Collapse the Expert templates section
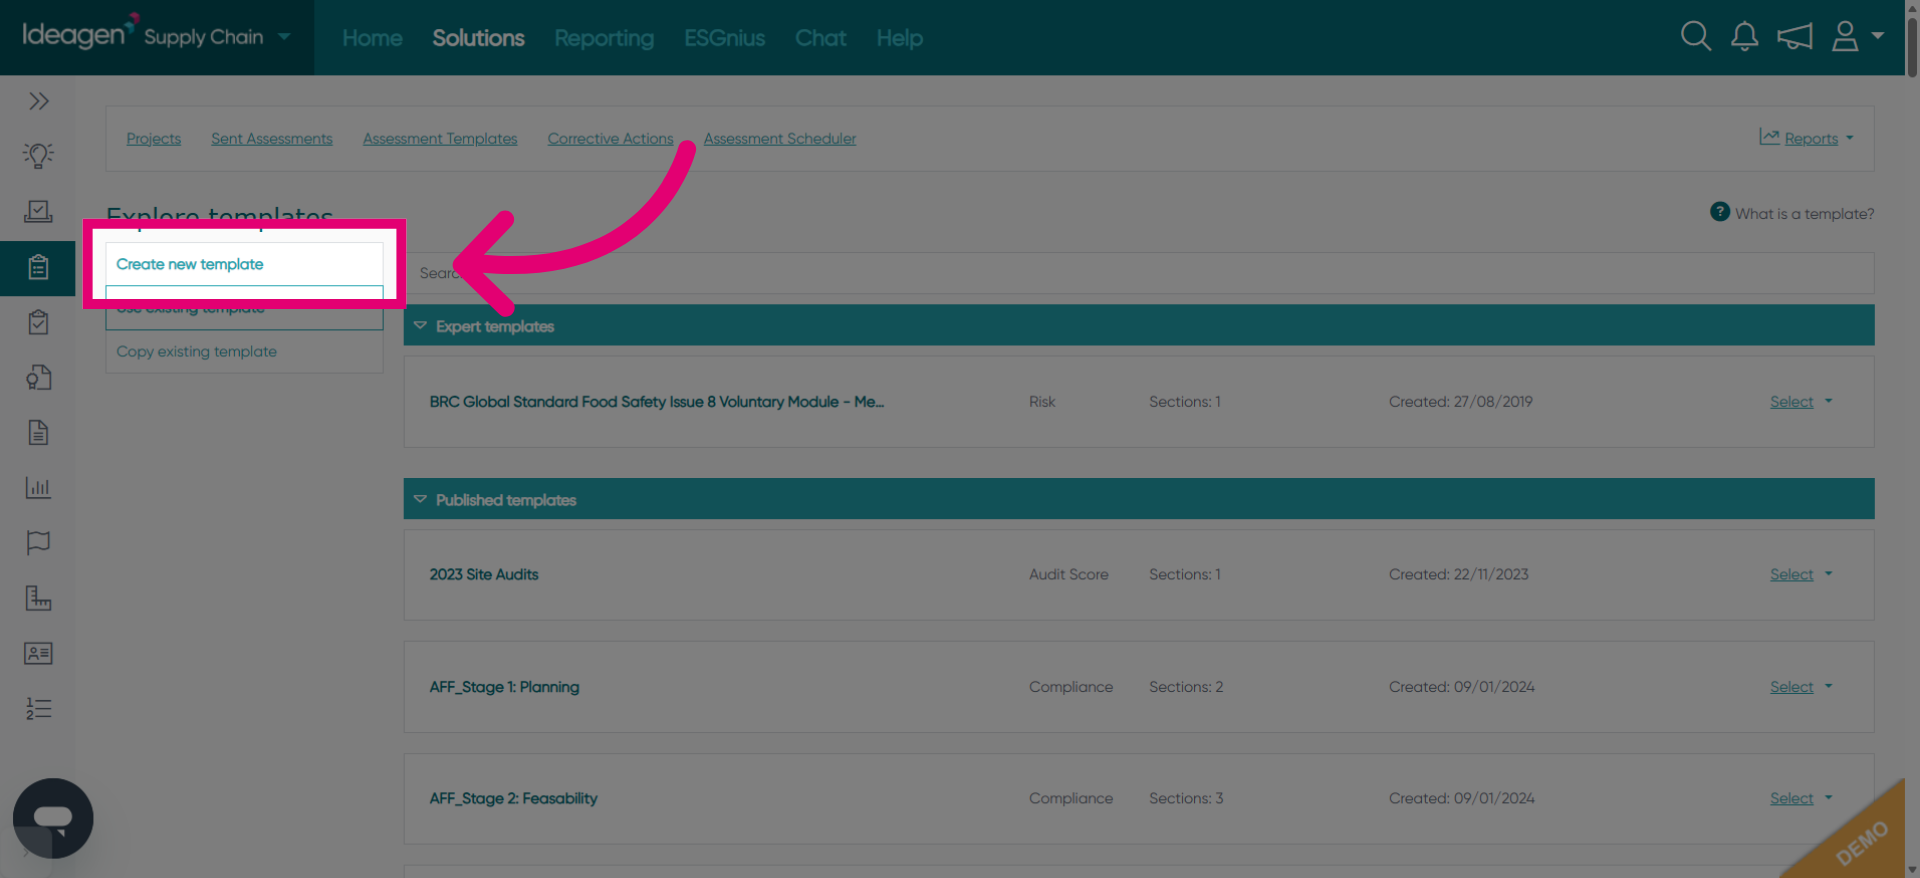1920x878 pixels. point(420,326)
